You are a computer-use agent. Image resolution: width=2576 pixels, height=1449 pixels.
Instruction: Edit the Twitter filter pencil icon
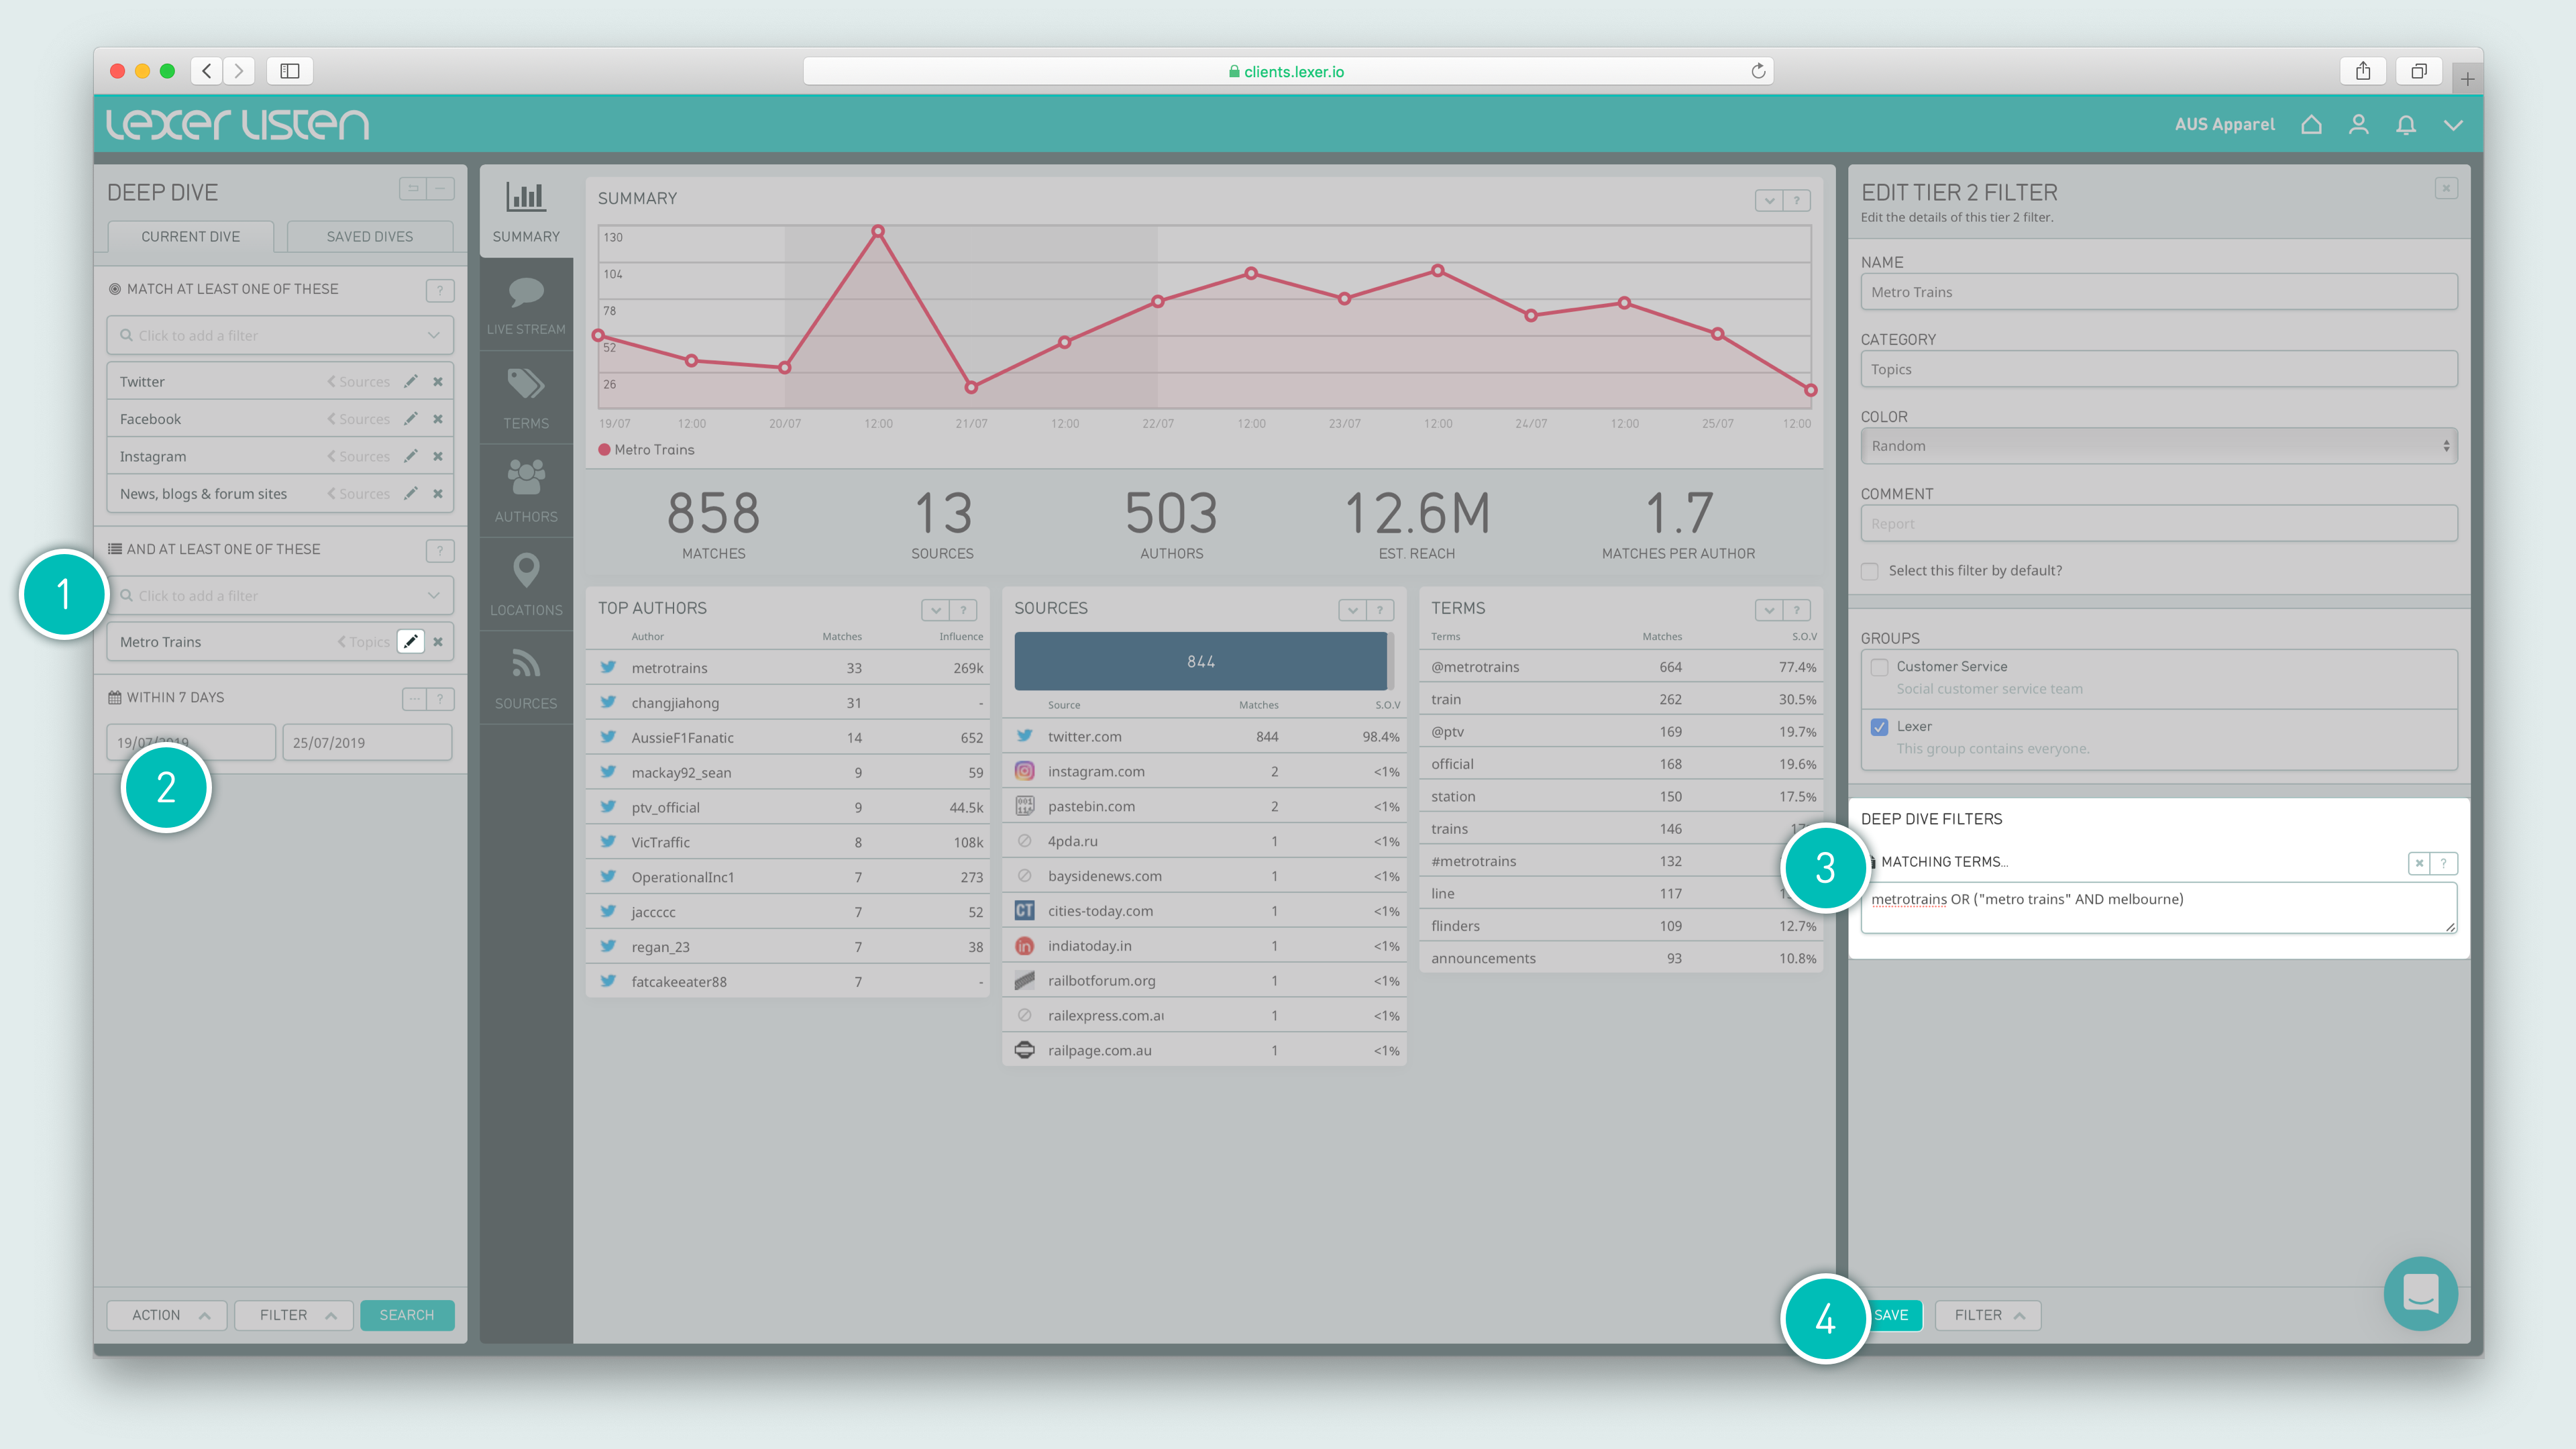click(411, 381)
